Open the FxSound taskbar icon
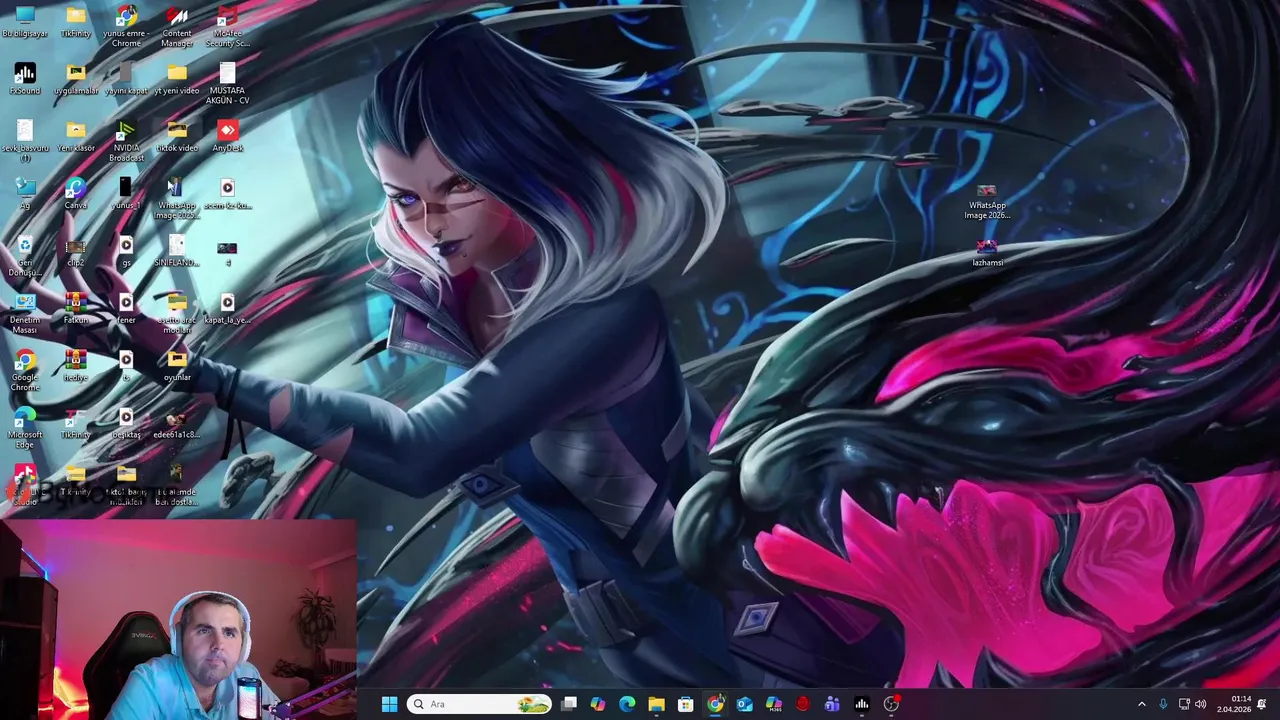This screenshot has height=720, width=1280. [861, 704]
